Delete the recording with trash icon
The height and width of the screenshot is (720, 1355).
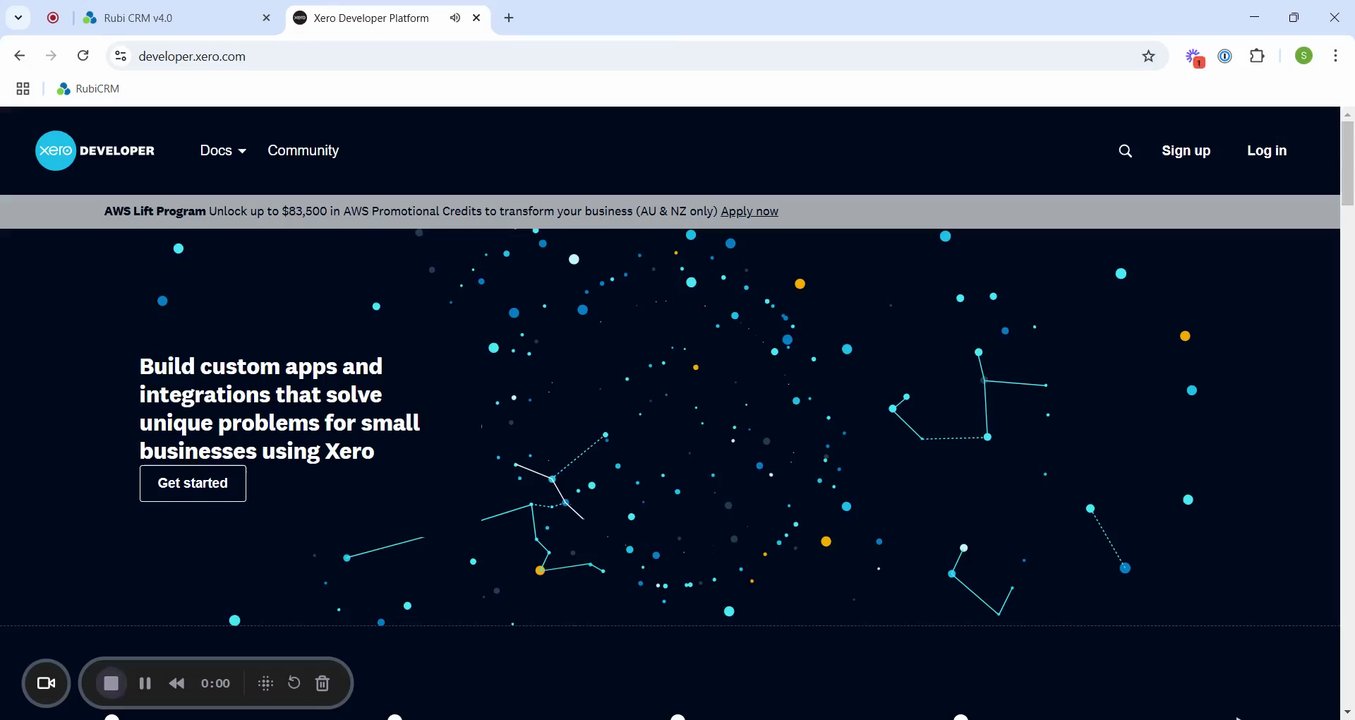pos(322,683)
